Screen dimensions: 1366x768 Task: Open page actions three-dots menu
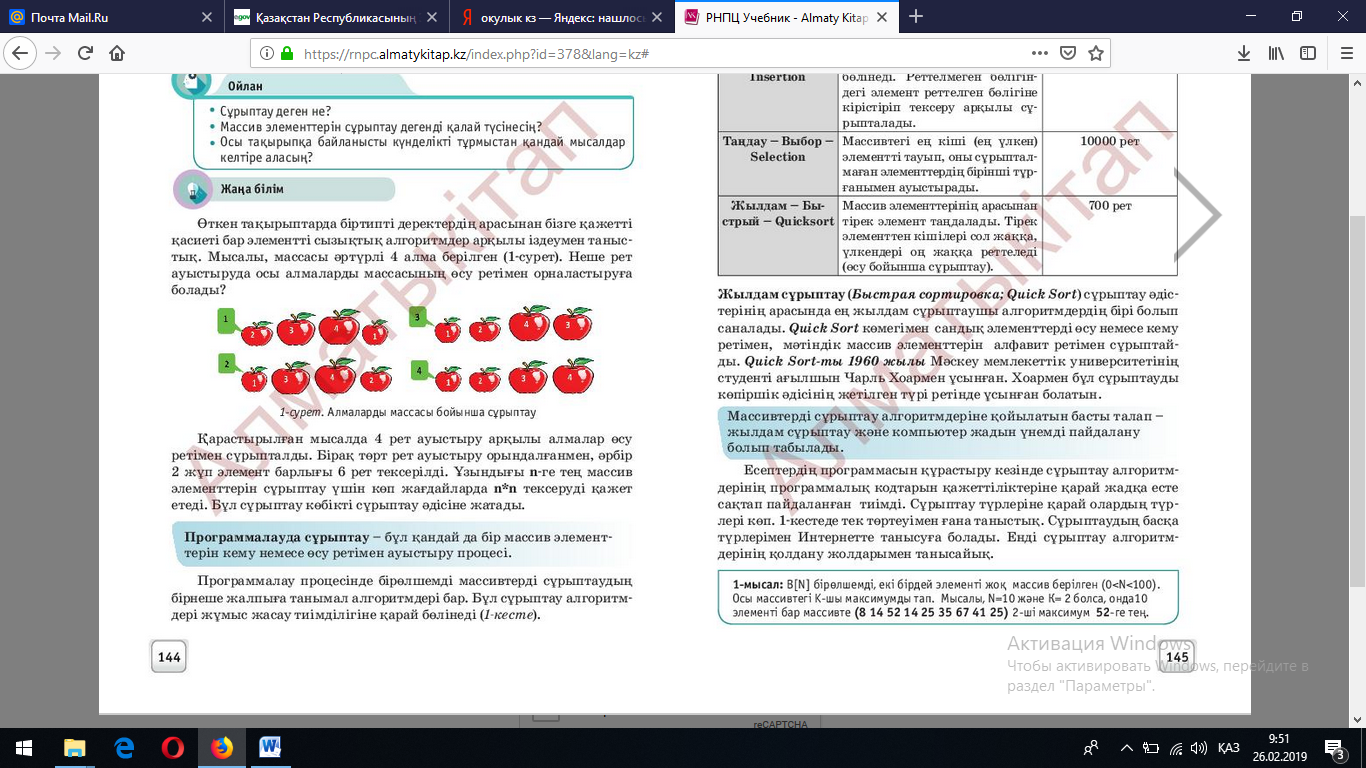[x=1040, y=53]
